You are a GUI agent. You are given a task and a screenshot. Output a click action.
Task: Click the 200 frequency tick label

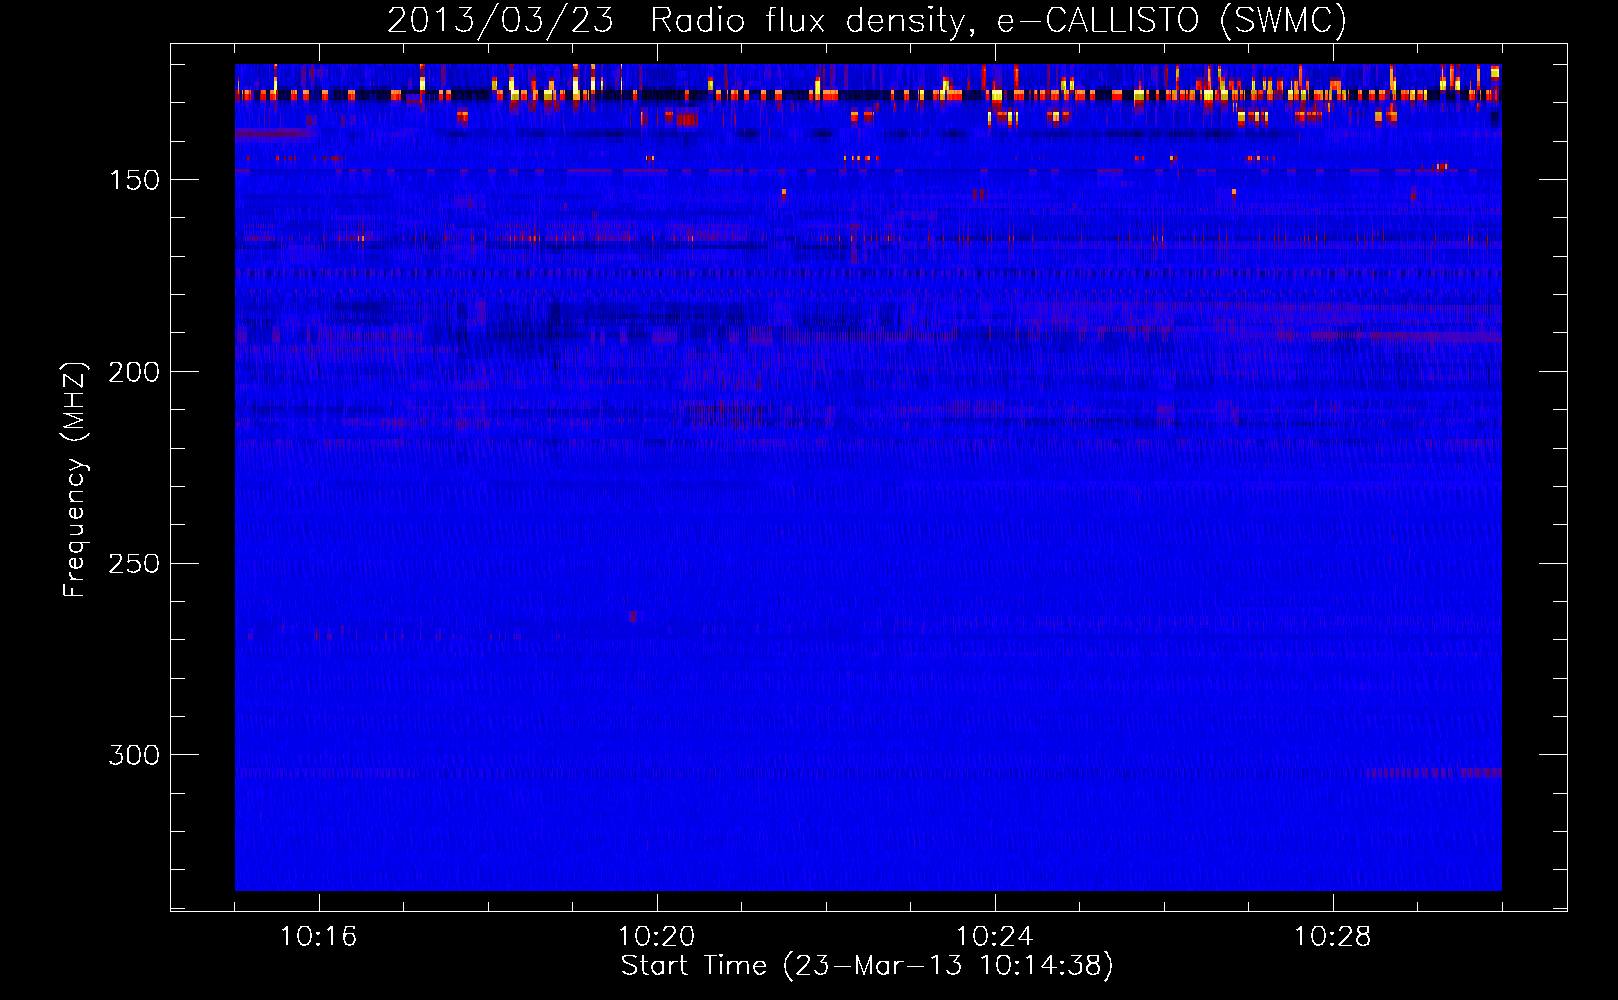[134, 372]
